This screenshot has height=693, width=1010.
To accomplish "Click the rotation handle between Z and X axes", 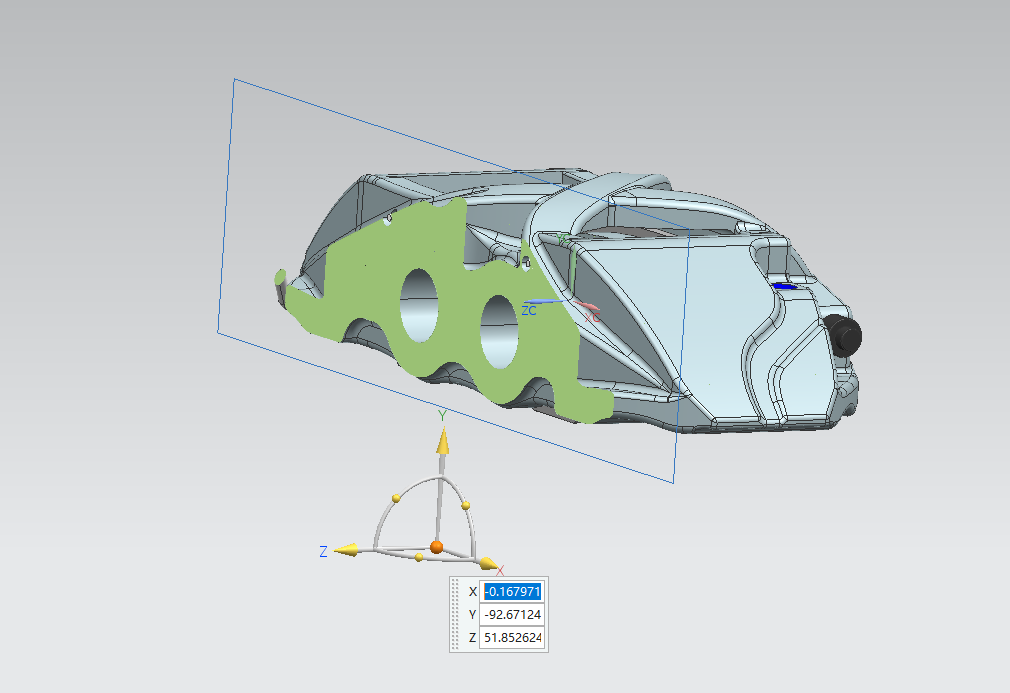I will pyautogui.click(x=418, y=557).
